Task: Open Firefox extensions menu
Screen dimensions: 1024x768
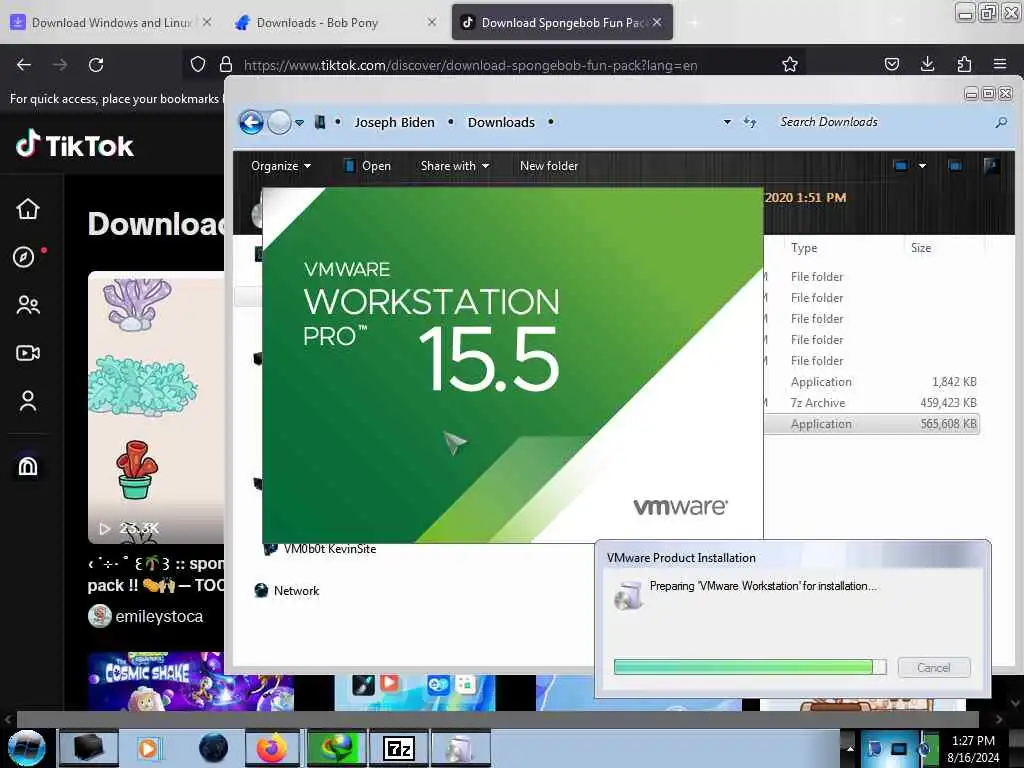Action: tap(964, 65)
